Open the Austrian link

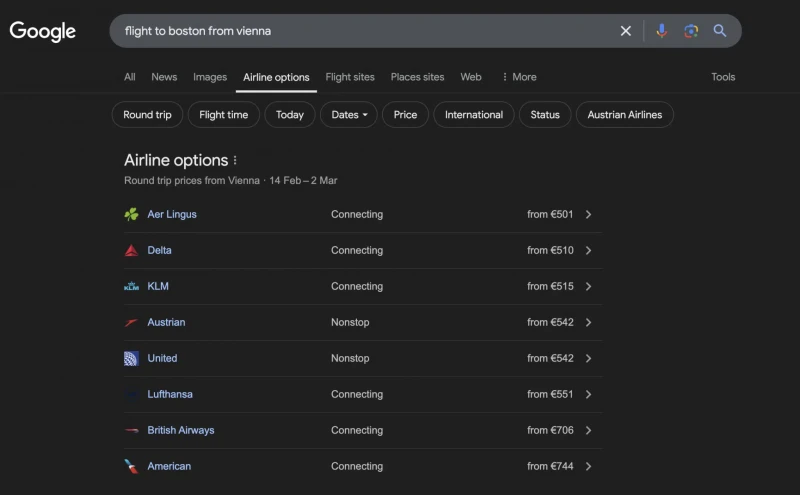click(x=166, y=323)
